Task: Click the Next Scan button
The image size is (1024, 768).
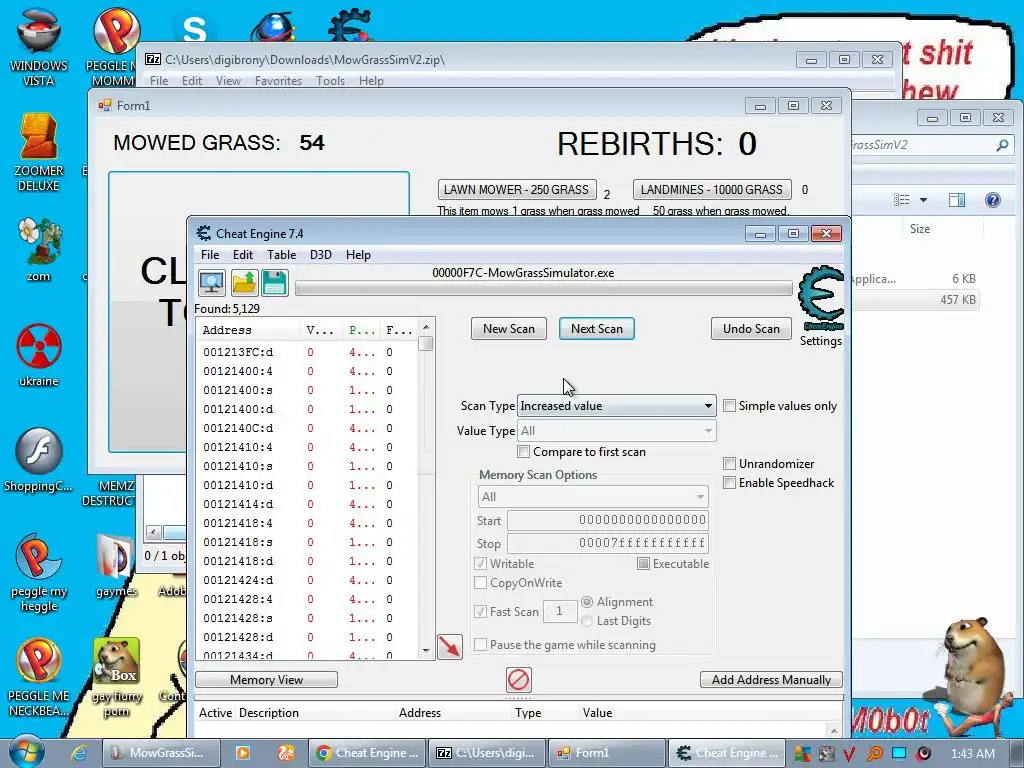Action: 597,328
